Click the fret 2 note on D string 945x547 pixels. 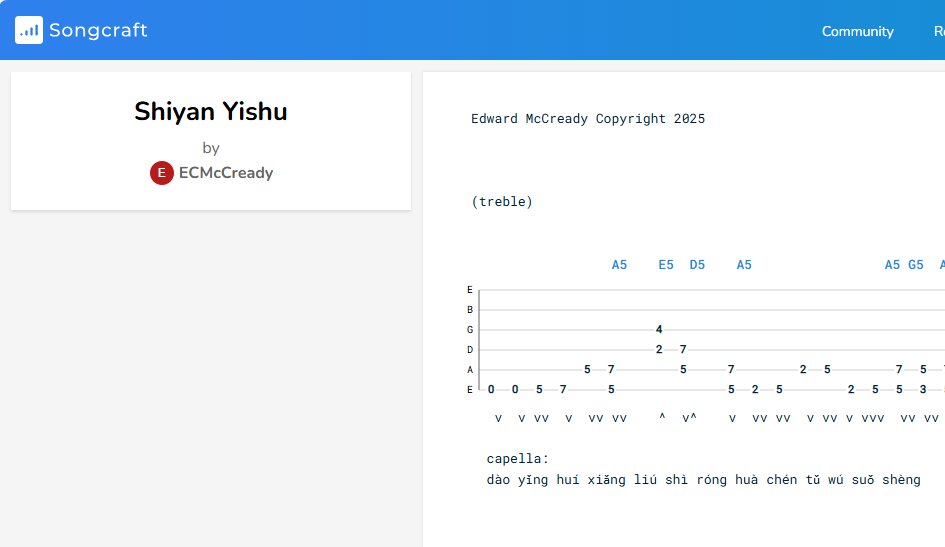[659, 349]
